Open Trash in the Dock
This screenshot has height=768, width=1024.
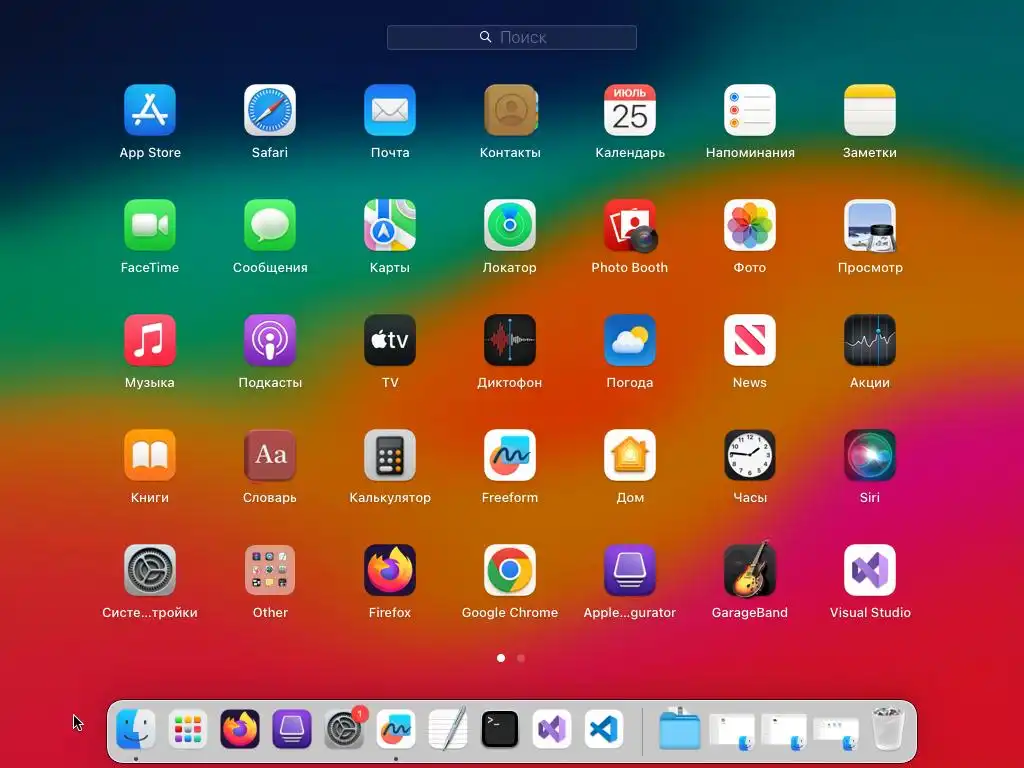tap(889, 729)
